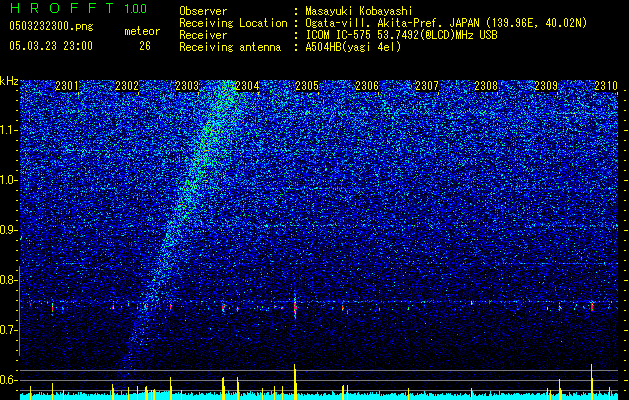Image resolution: width=629 pixels, height=400 pixels.
Task: Click the 0.7 kHz axis label
Action: tap(9, 330)
